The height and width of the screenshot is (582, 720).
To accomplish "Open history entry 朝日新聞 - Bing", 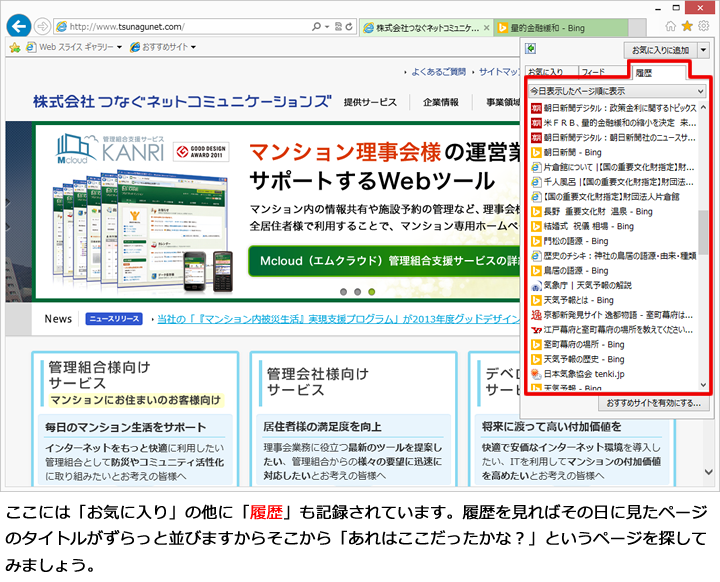I will pos(566,153).
